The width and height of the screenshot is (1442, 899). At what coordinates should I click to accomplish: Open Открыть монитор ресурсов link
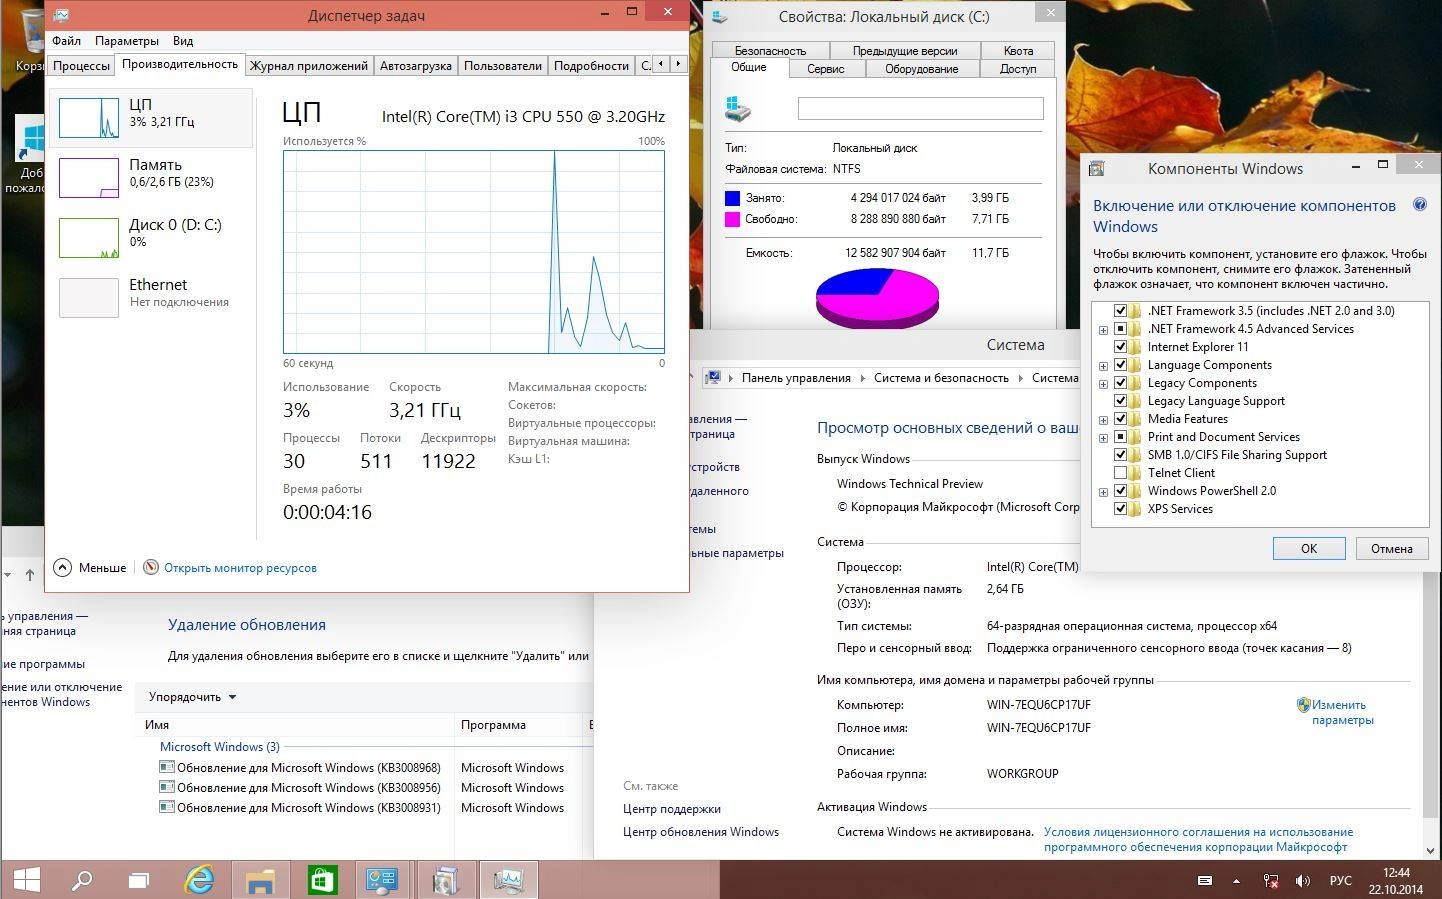pyautogui.click(x=240, y=568)
